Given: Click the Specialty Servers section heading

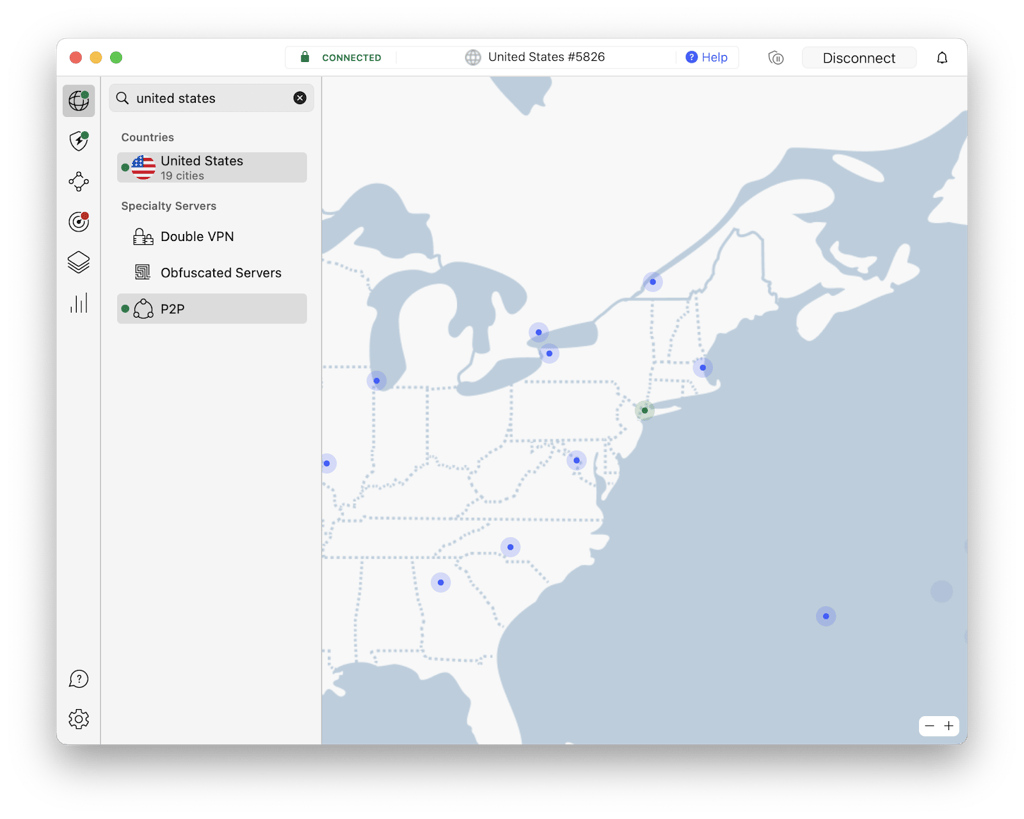Looking at the screenshot, I should coord(168,206).
